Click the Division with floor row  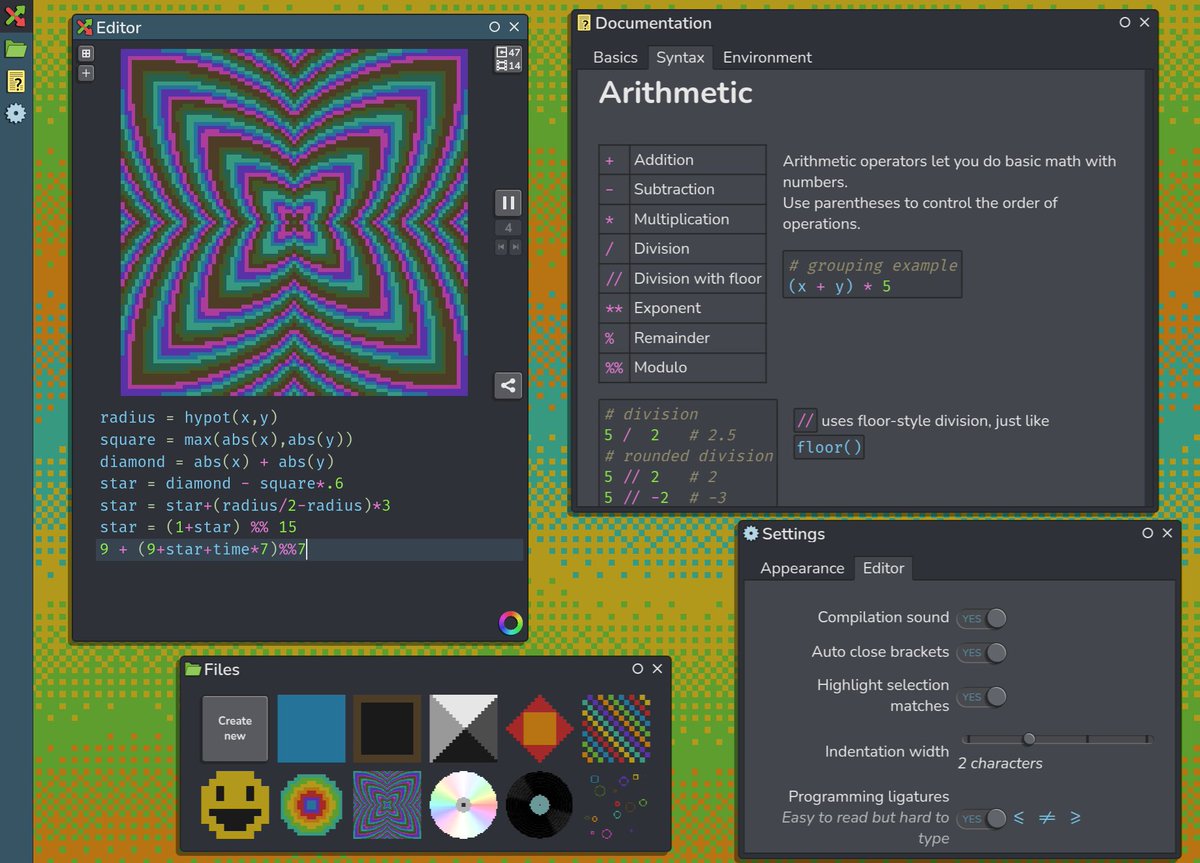[682, 278]
